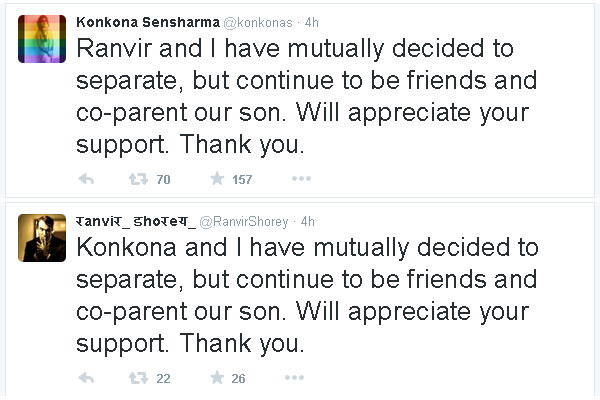This screenshot has height=400, width=600.
Task: Open Ranvir Shorey's profile picture
Action: (x=42, y=239)
